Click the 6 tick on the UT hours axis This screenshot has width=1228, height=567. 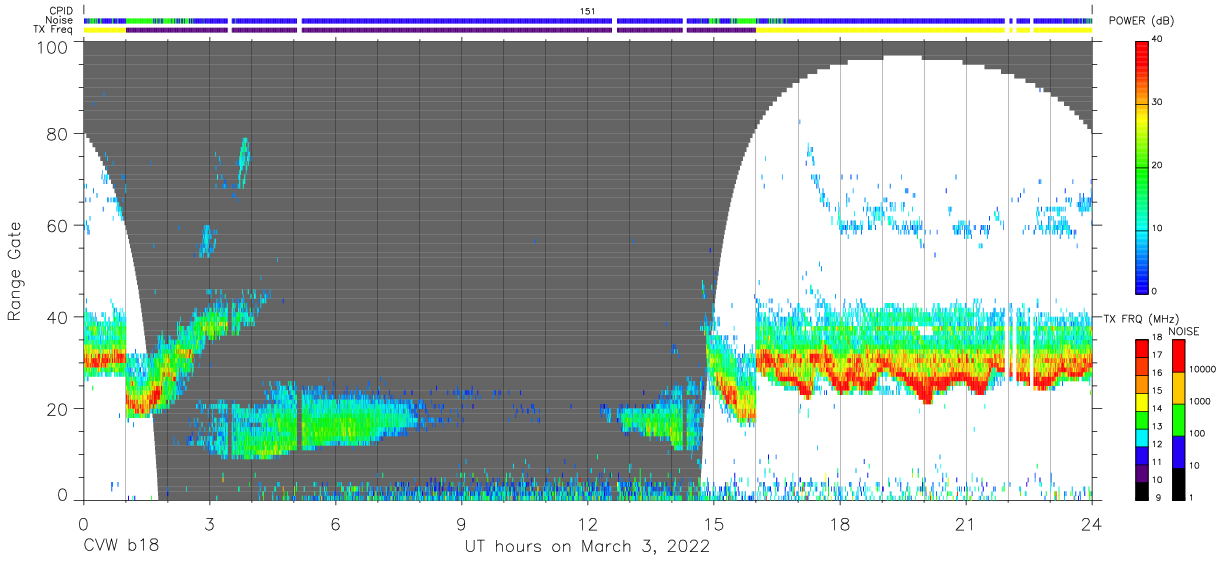(x=335, y=524)
